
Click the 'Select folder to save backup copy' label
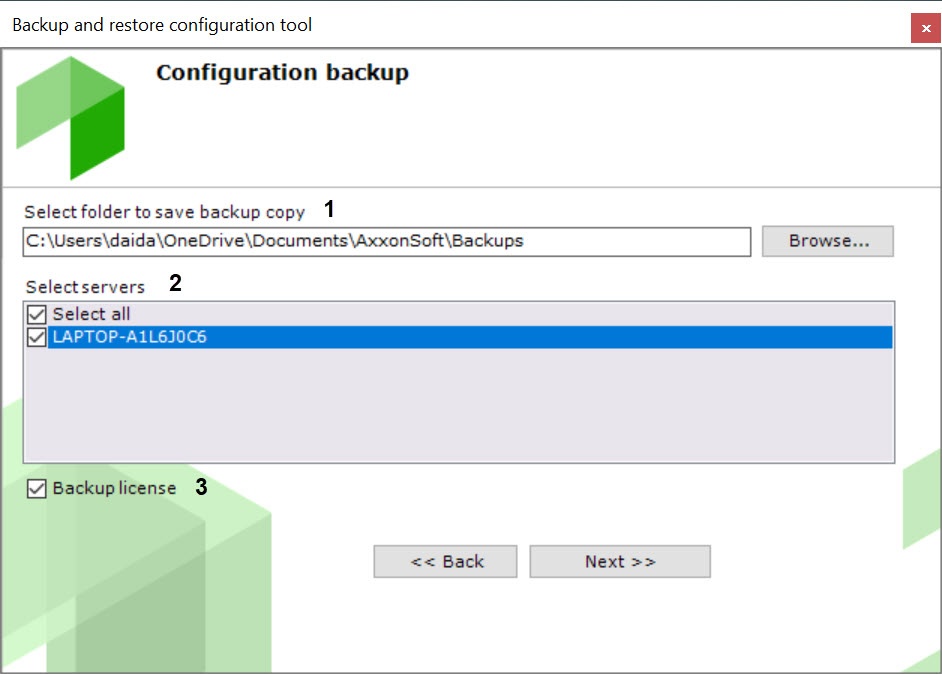164,211
